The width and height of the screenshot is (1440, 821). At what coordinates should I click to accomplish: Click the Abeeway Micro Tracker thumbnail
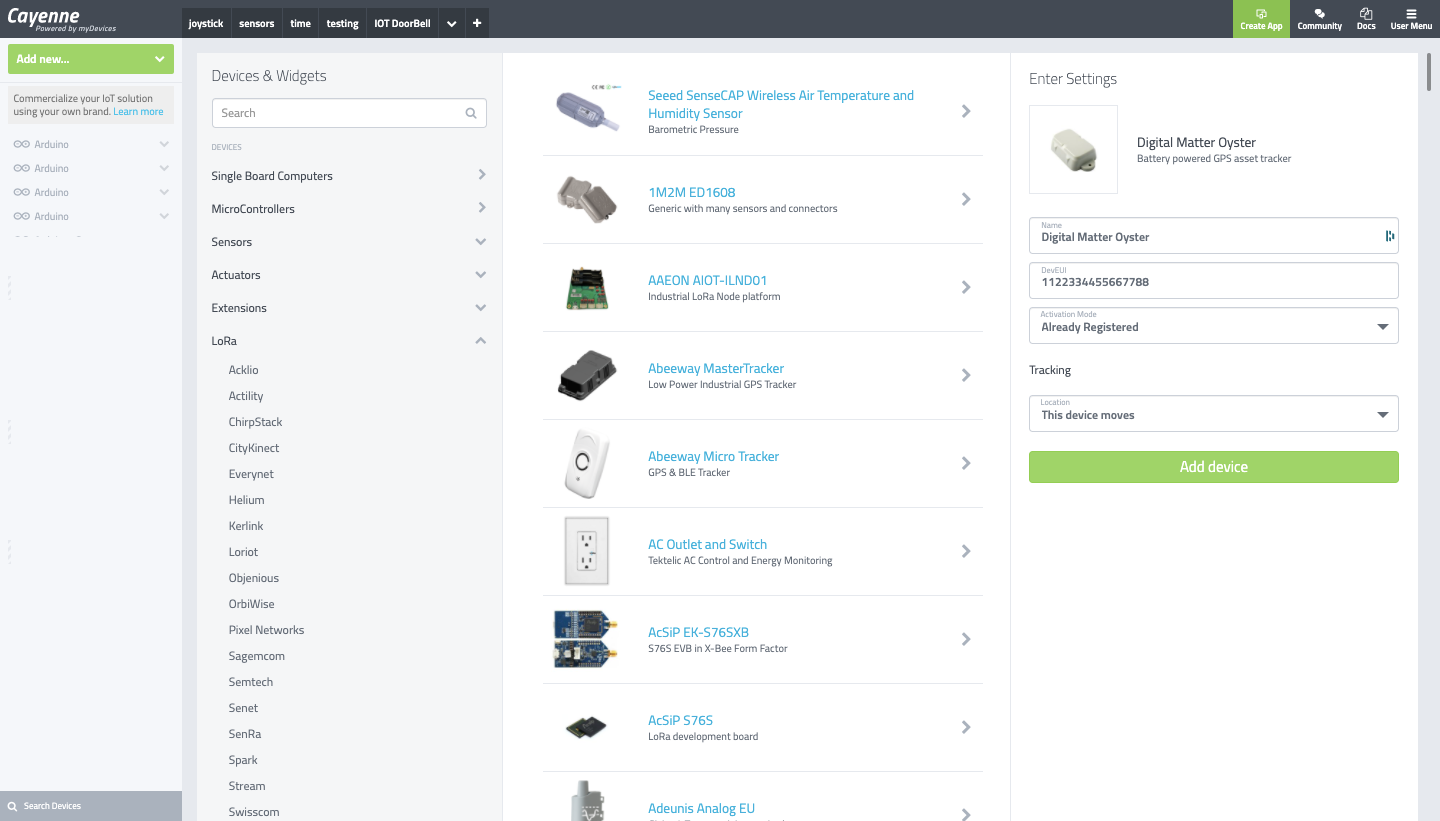587,463
